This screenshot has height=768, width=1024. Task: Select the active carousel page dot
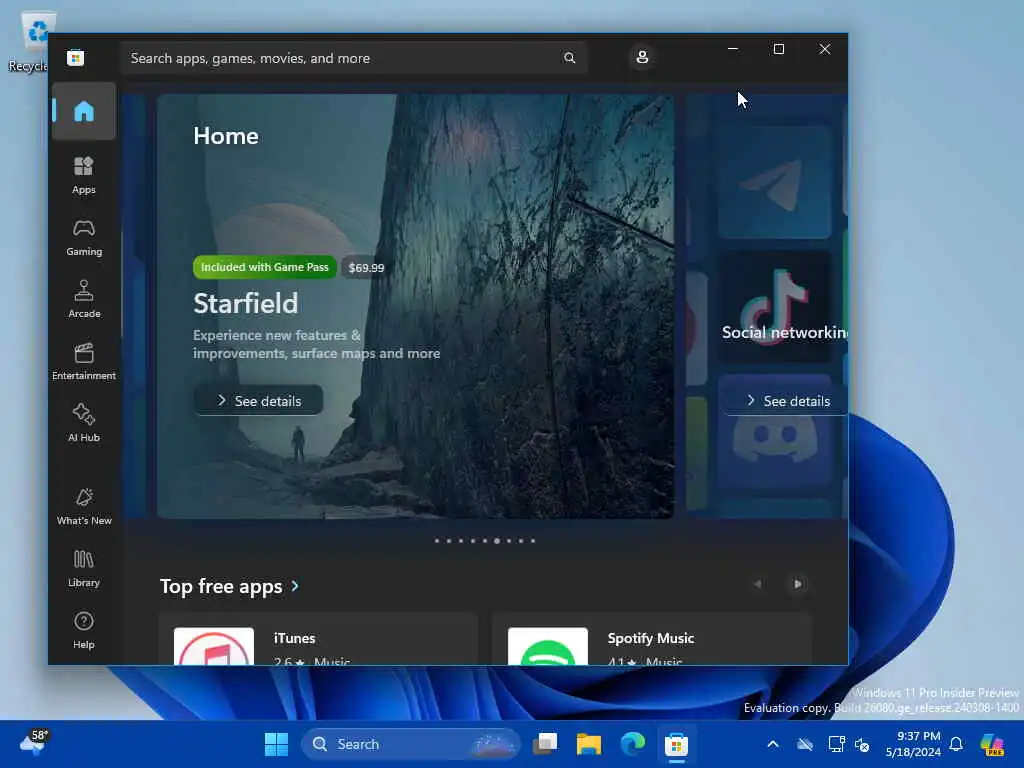click(497, 541)
